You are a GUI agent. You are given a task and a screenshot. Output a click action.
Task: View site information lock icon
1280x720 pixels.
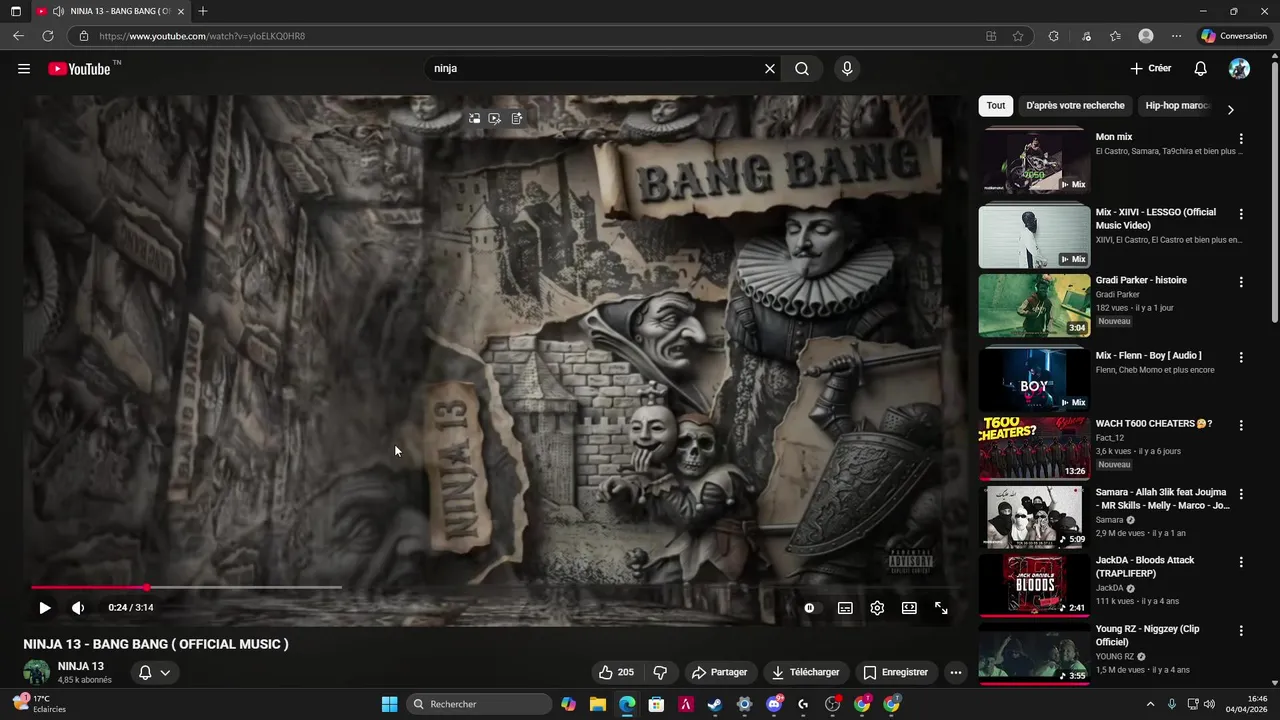[84, 36]
